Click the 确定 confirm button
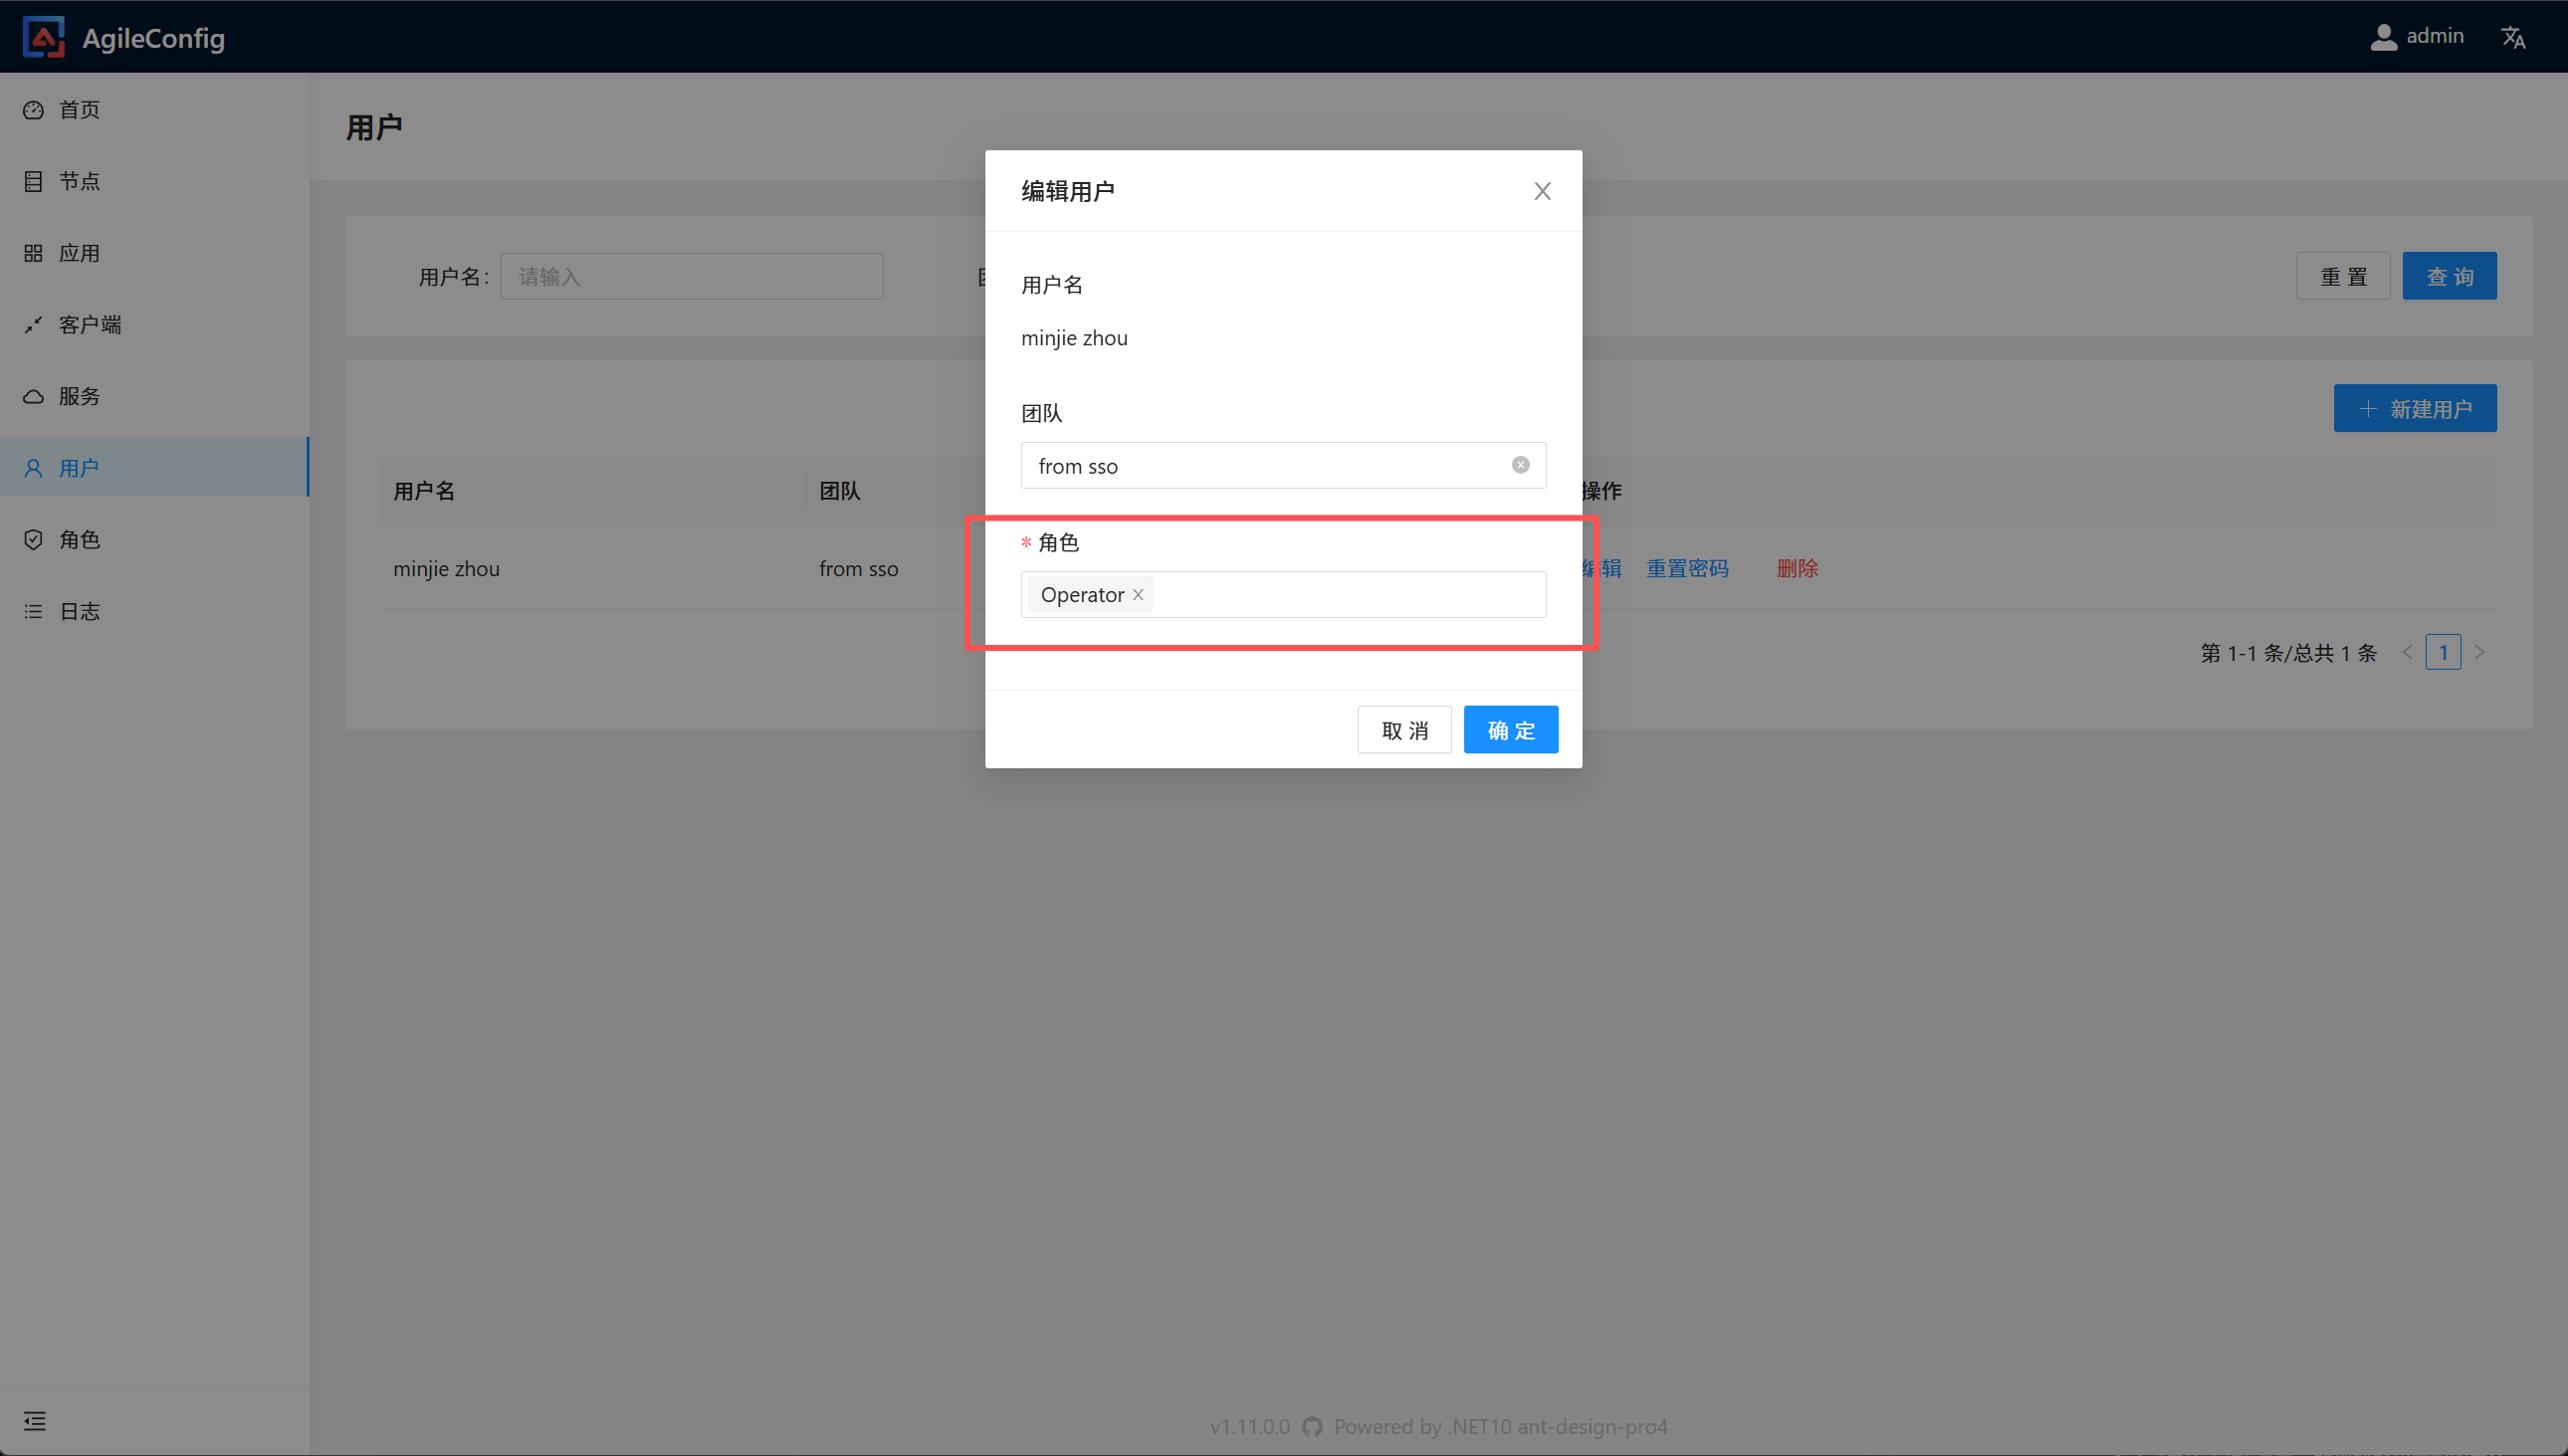2568x1456 pixels. click(1510, 730)
